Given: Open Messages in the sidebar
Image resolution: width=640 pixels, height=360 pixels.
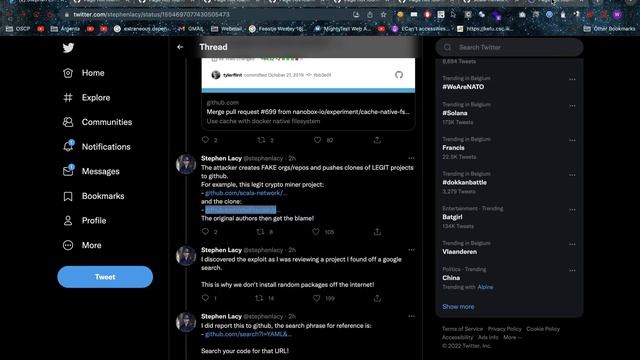Looking at the screenshot, I should (91, 171).
